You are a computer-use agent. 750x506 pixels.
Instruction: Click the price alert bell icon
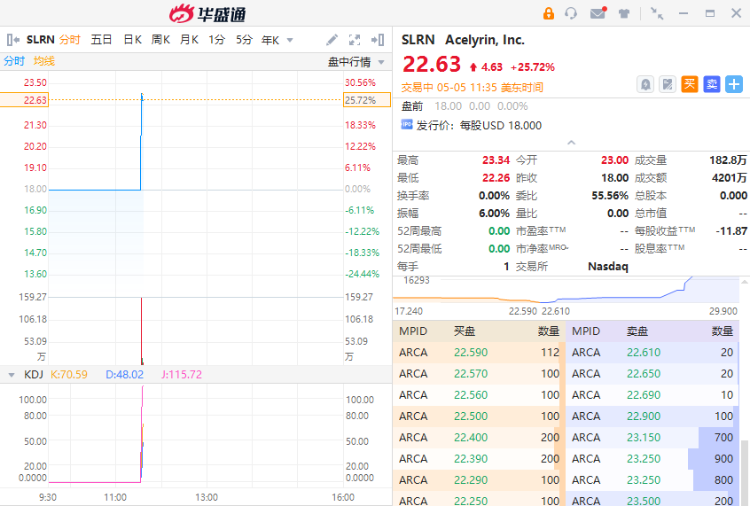[646, 84]
